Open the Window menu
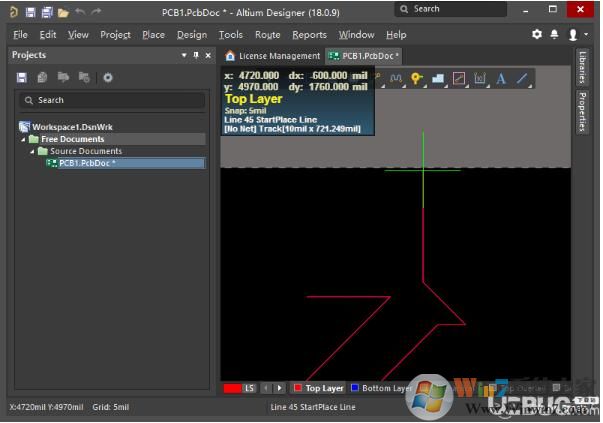 (x=356, y=35)
